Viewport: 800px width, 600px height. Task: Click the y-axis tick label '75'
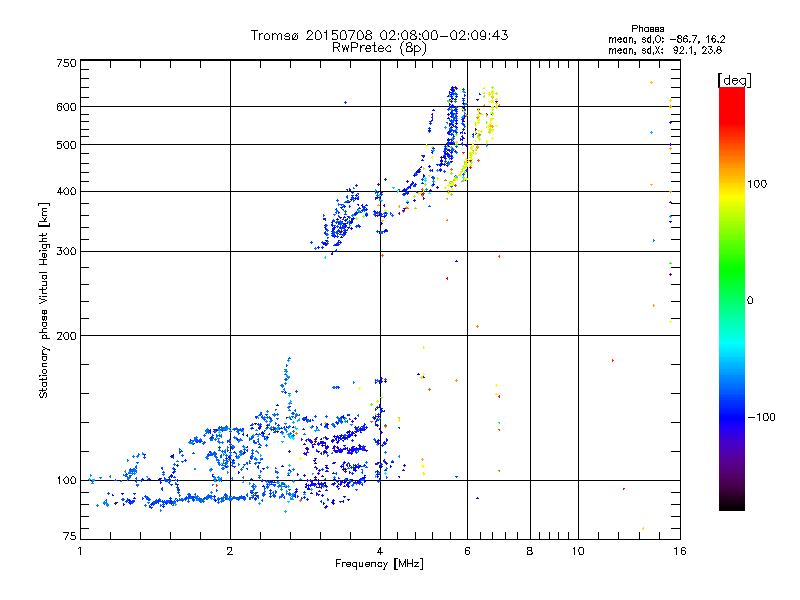pos(70,536)
